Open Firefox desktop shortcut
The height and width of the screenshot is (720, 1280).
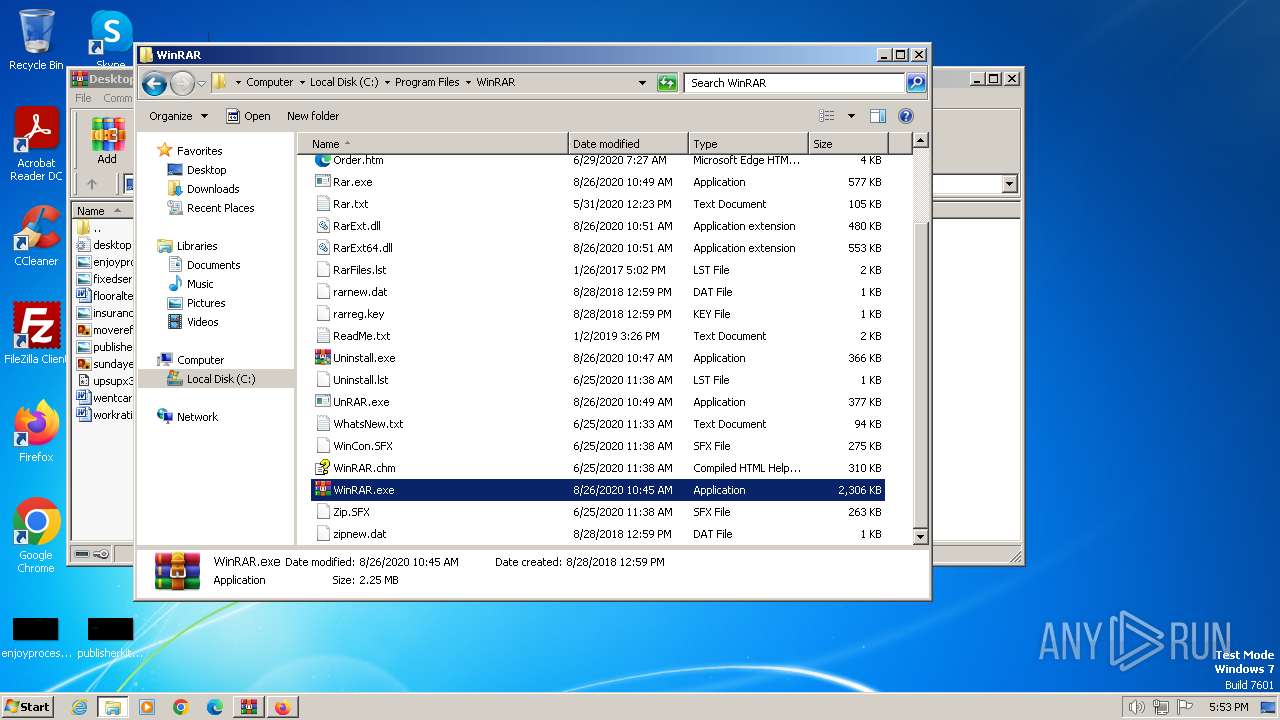[36, 432]
